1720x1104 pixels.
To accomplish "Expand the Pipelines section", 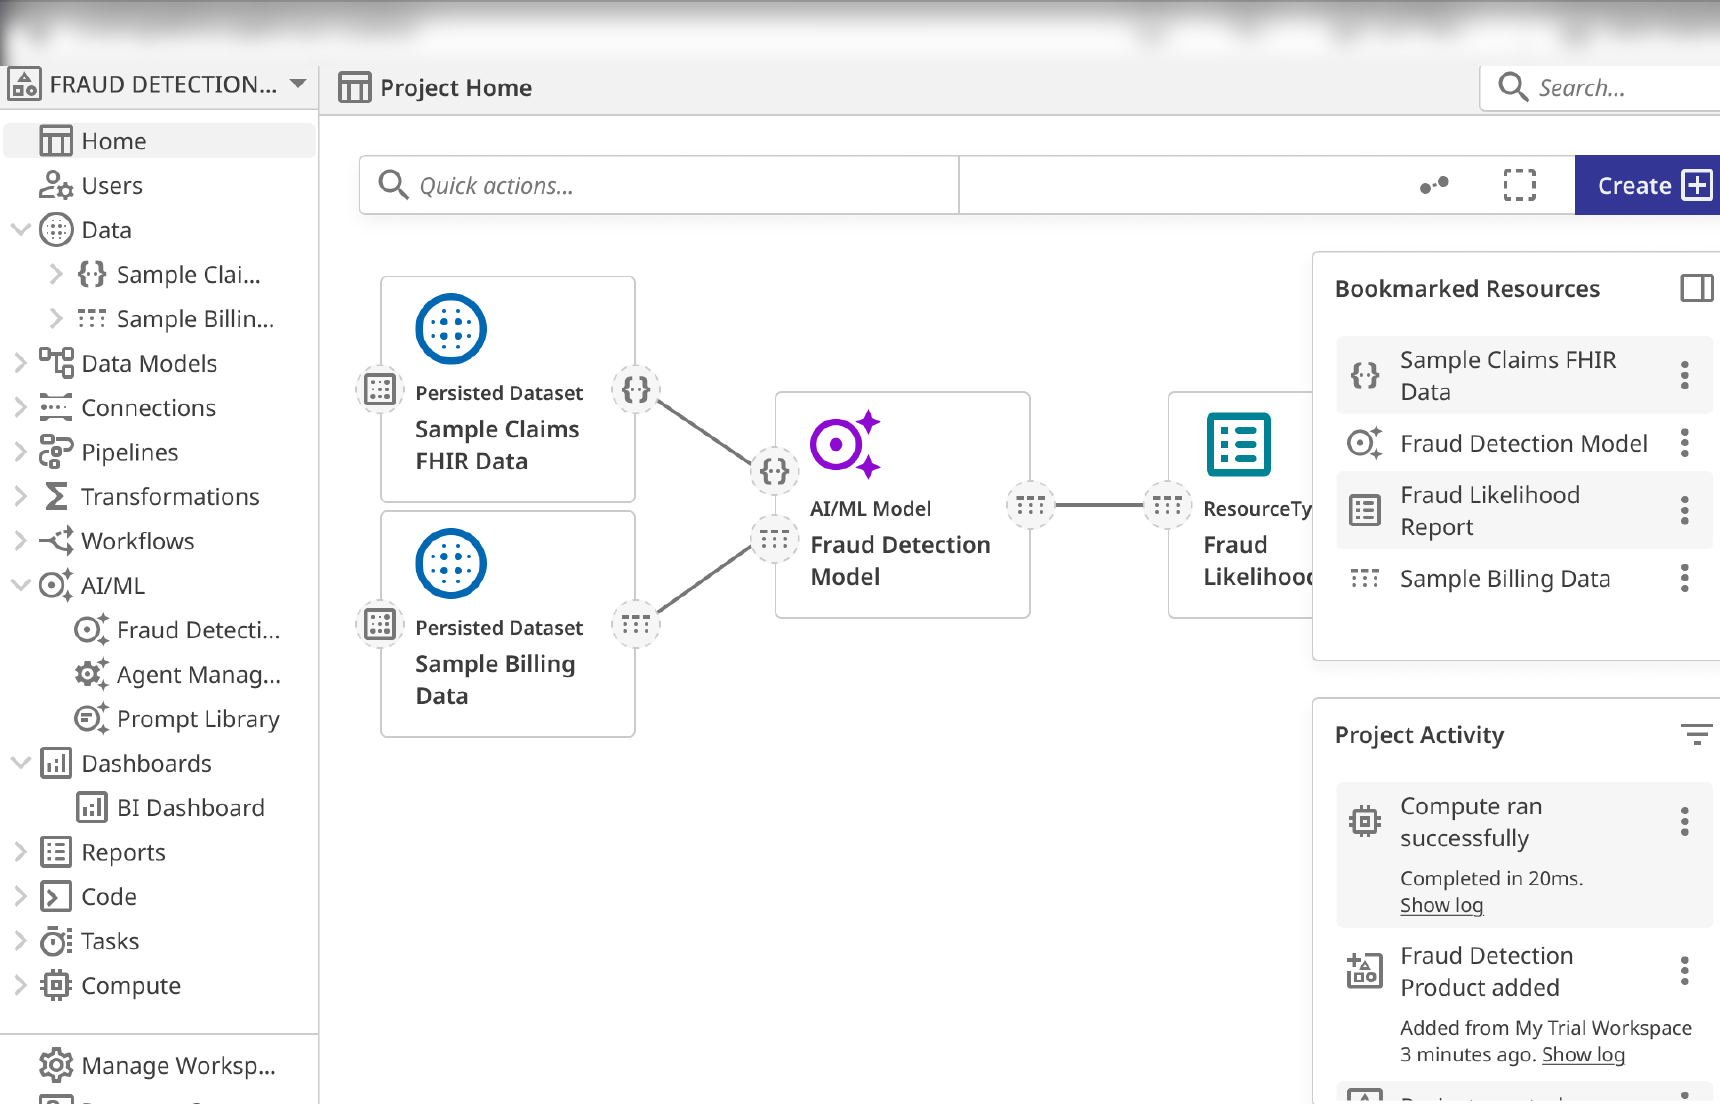I will point(20,452).
